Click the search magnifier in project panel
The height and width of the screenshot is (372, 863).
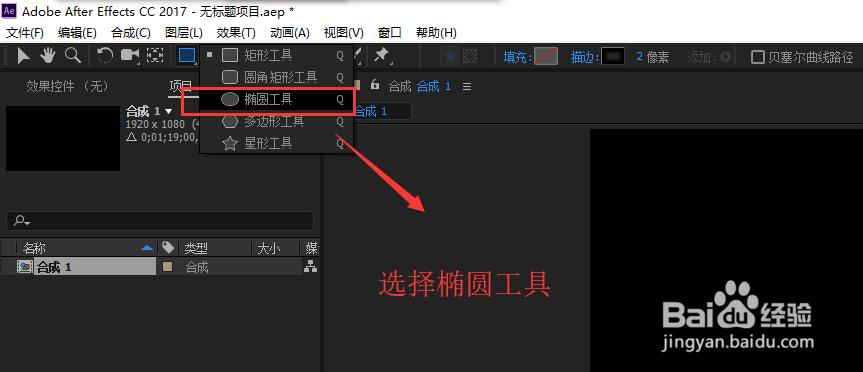pyautogui.click(x=21, y=221)
